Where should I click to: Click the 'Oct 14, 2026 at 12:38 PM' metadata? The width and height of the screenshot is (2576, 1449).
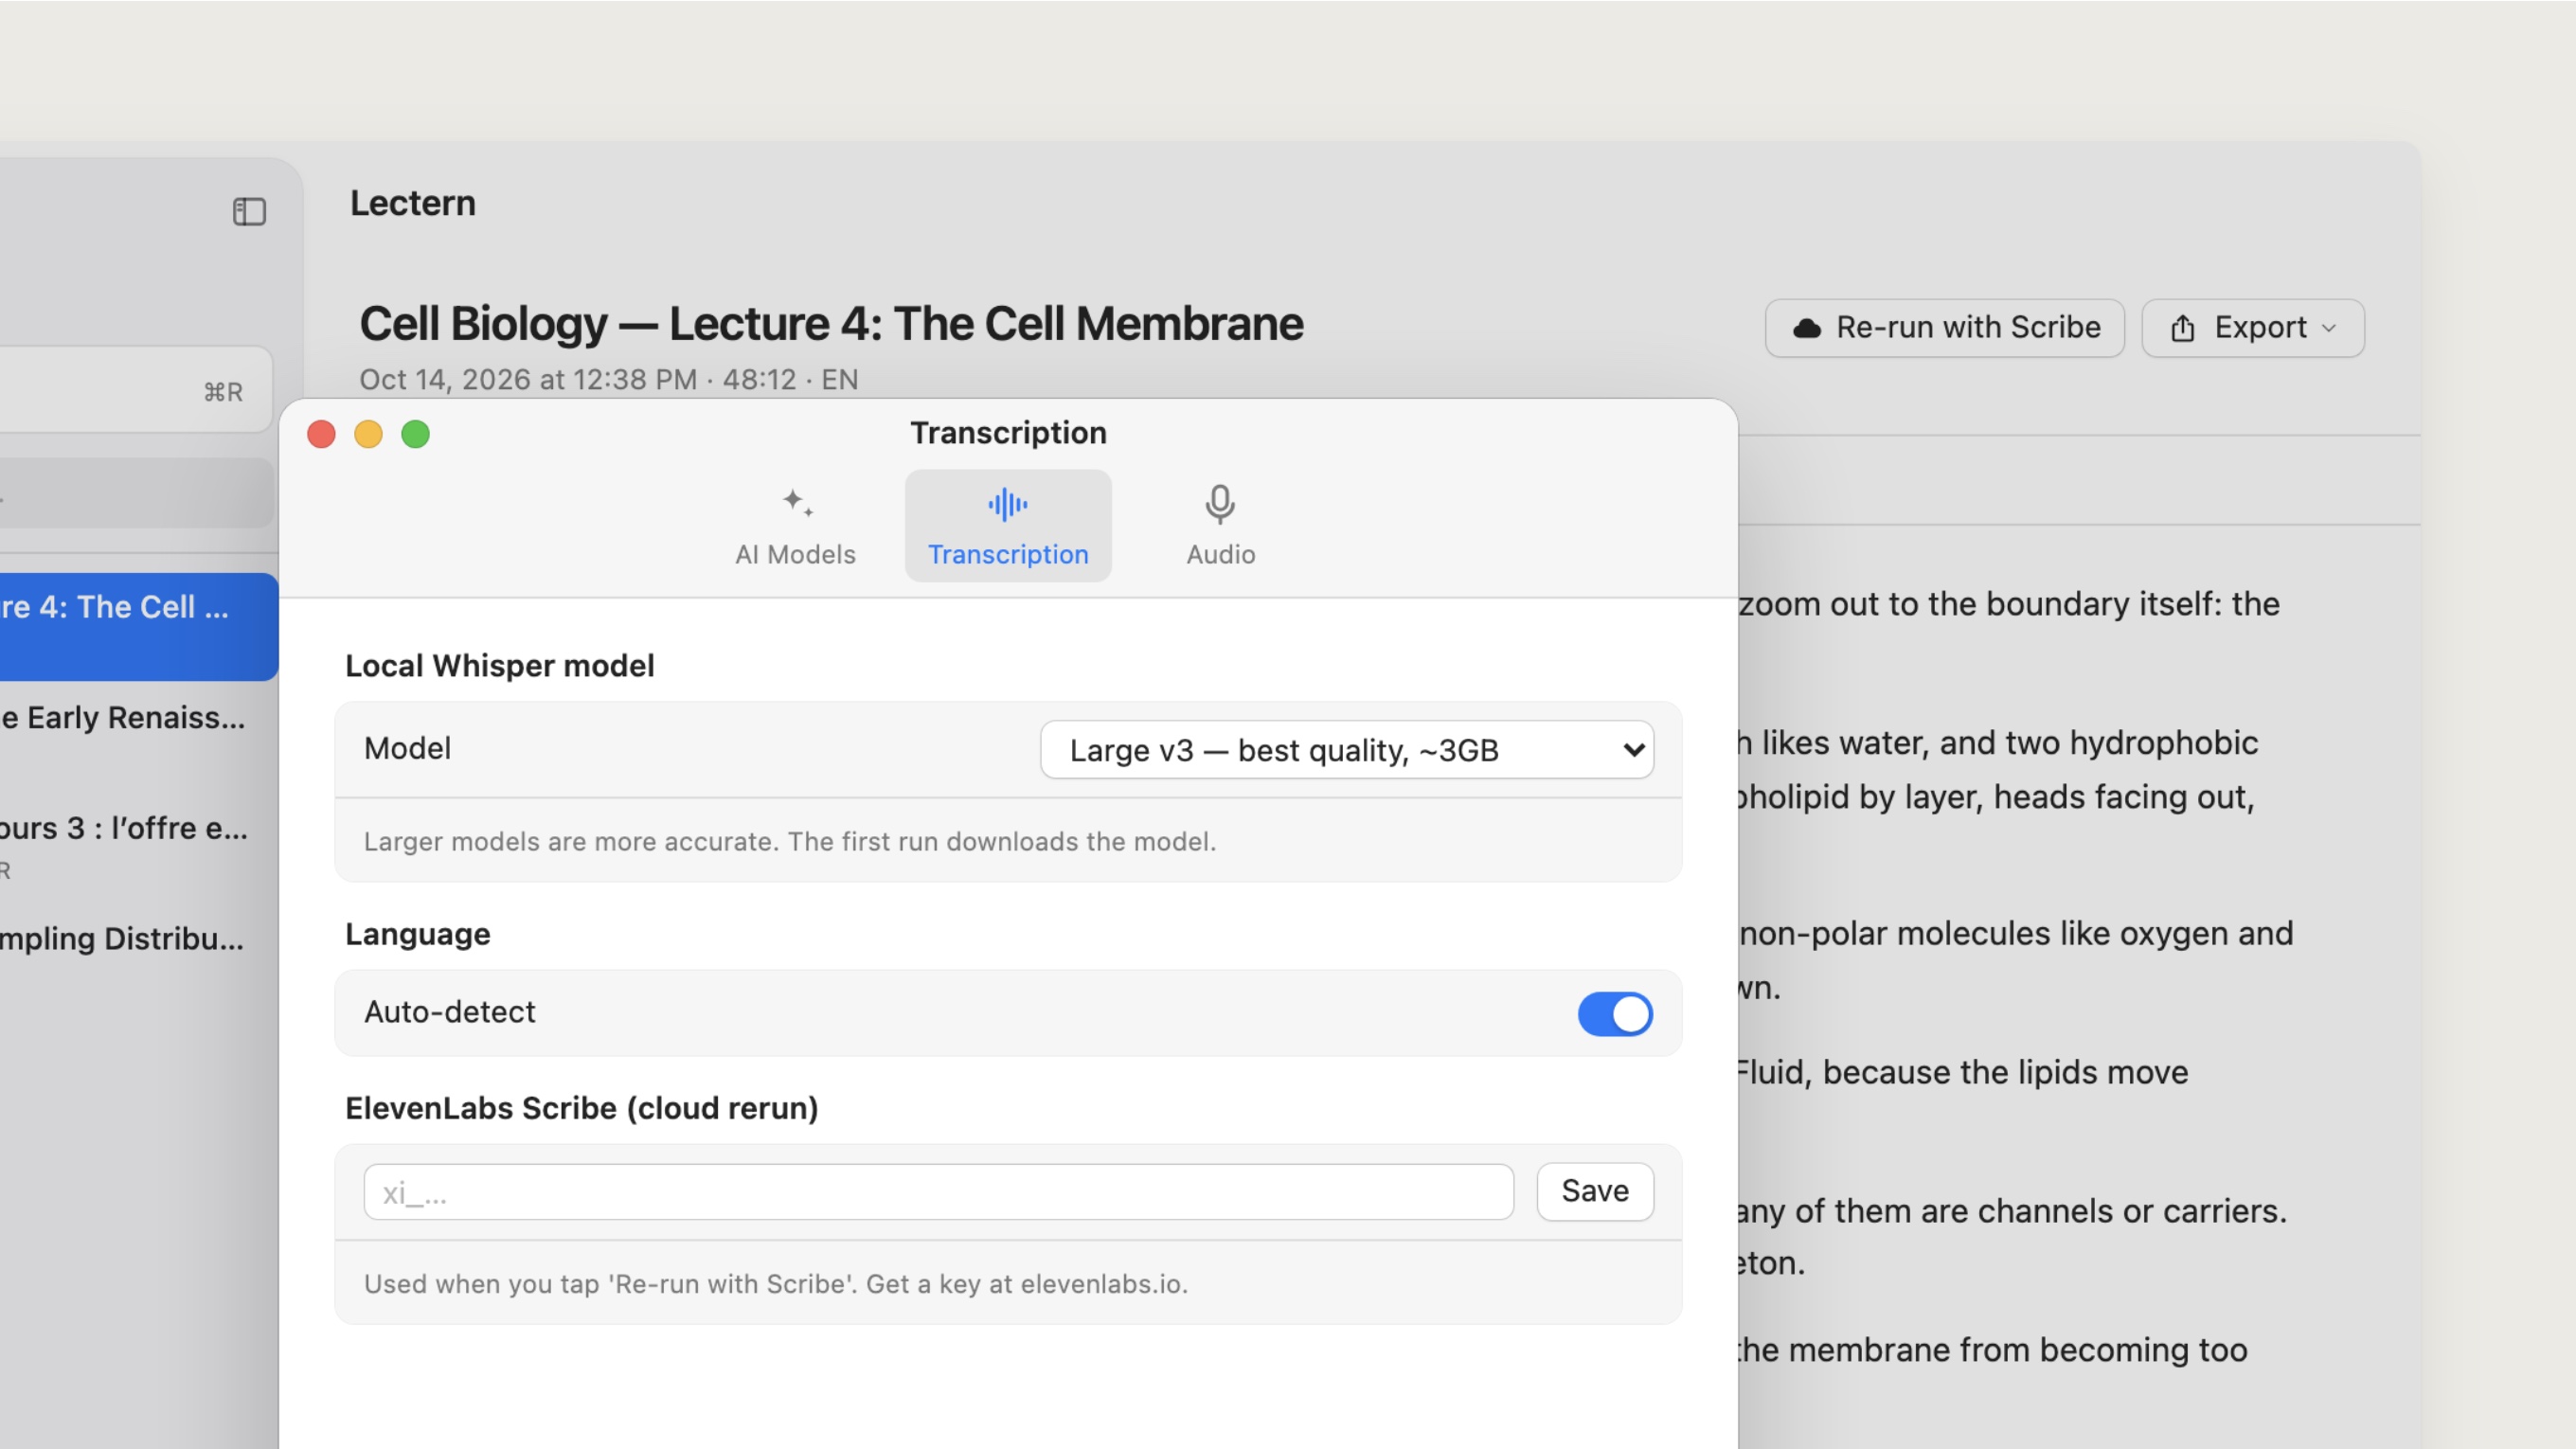[x=528, y=380]
